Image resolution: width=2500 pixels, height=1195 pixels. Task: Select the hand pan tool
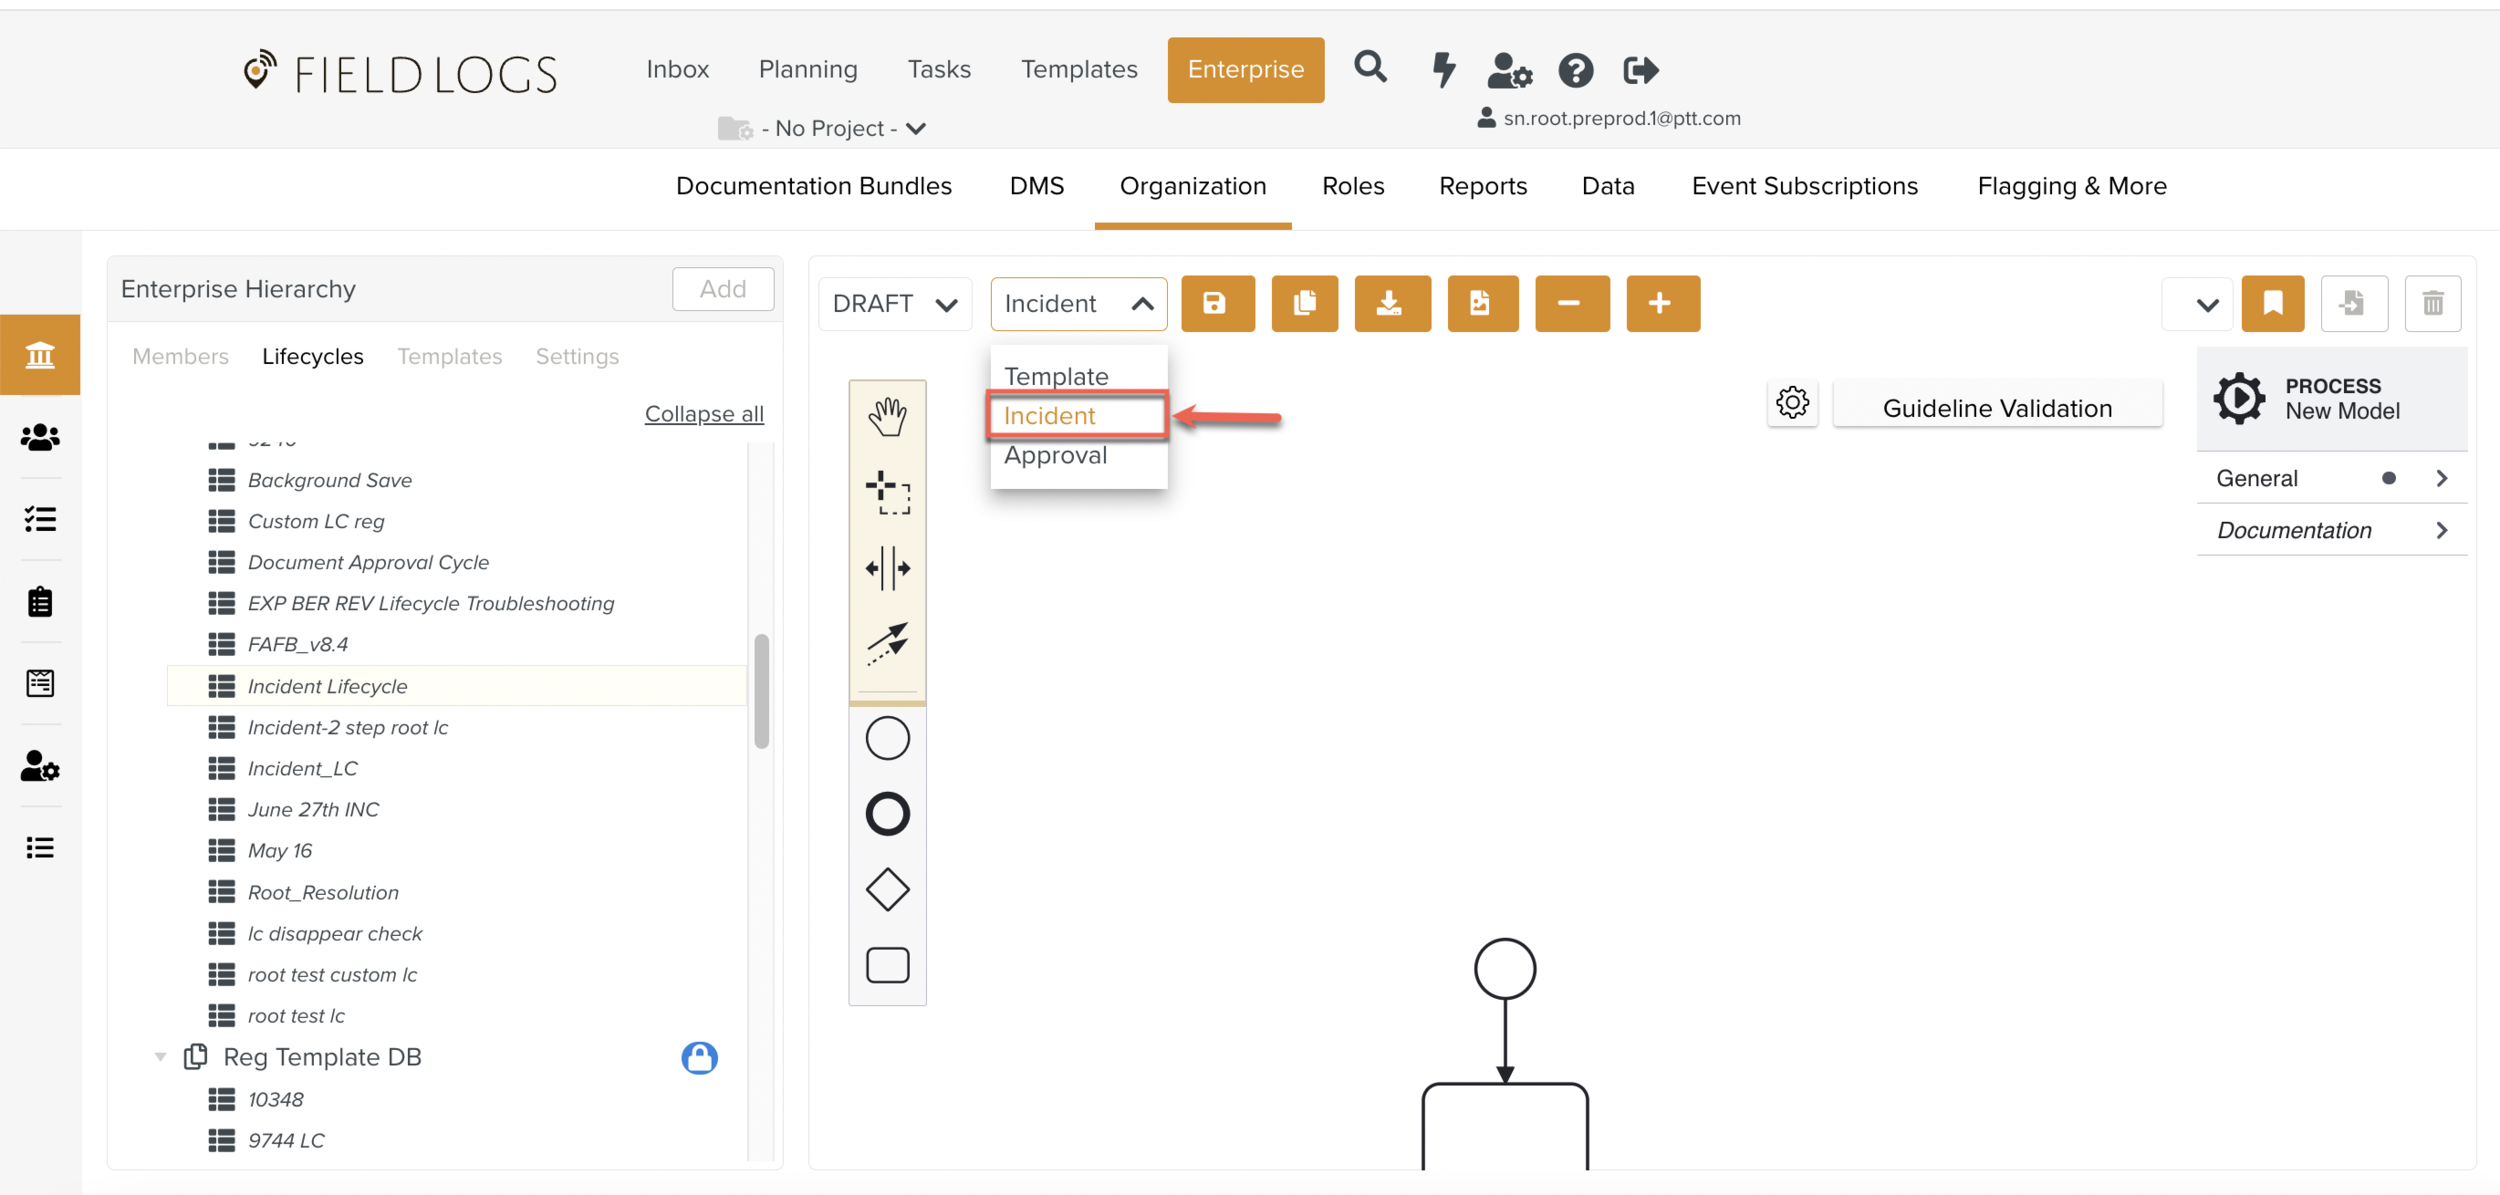[887, 416]
